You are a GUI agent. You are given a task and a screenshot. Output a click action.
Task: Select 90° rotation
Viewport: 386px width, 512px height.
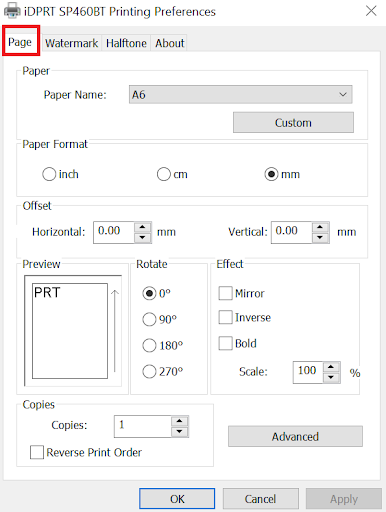149,319
